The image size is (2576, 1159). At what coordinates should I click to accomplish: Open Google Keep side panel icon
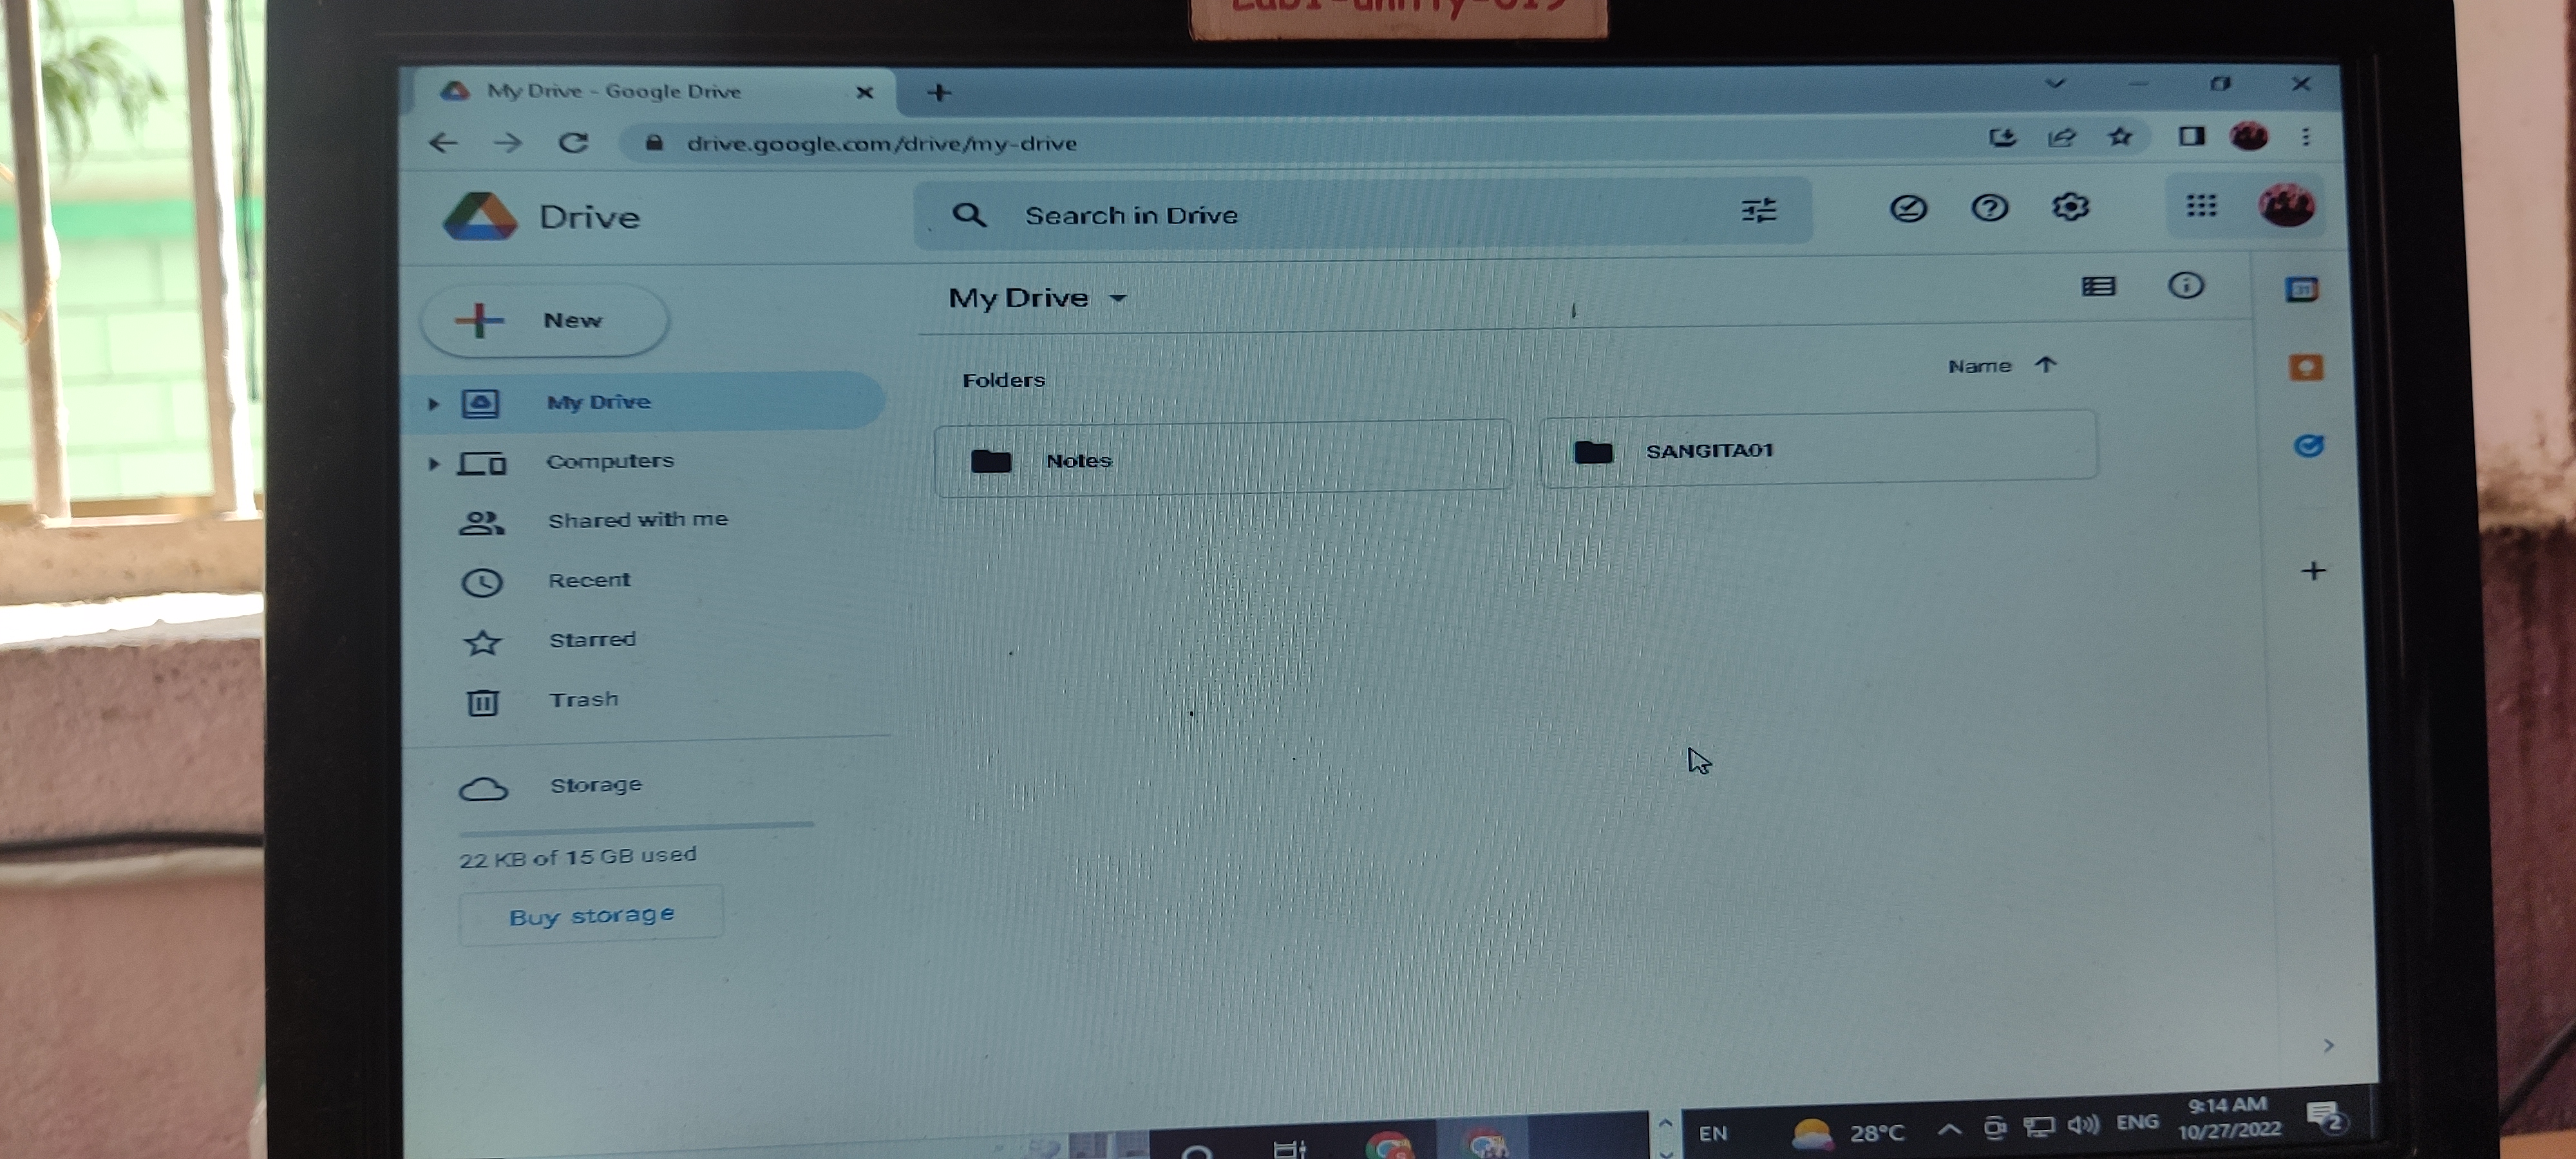[2305, 367]
